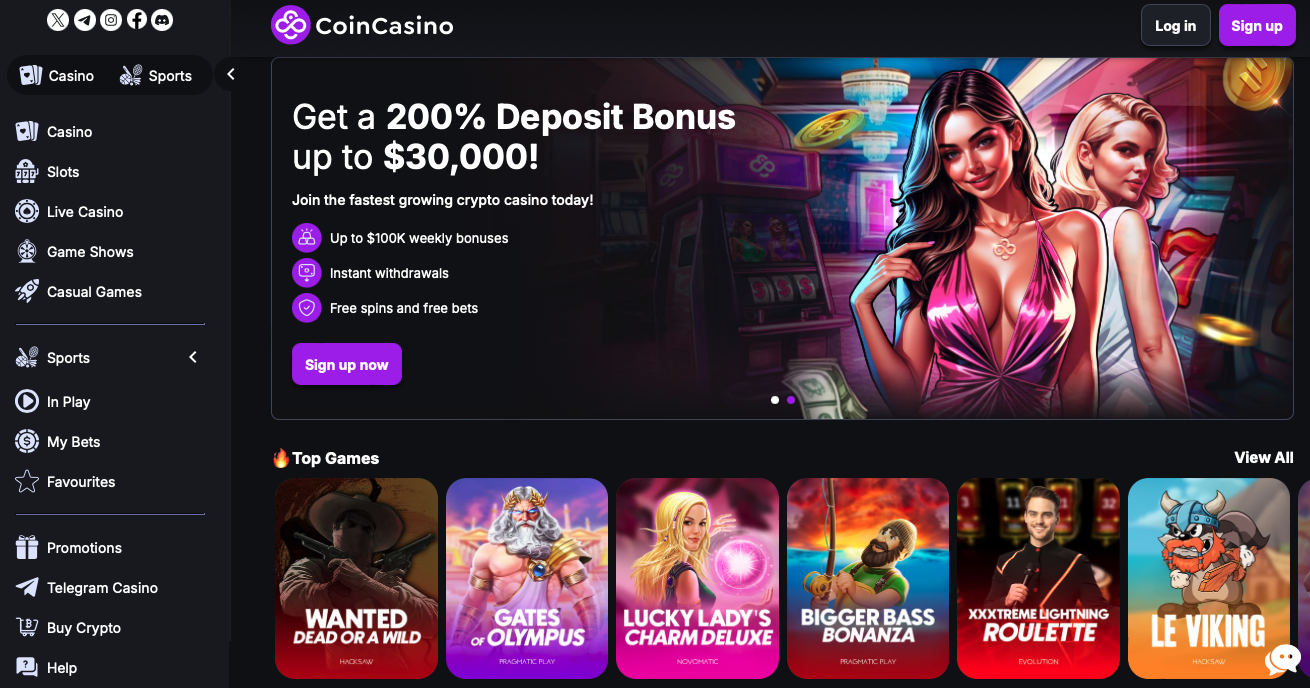1310x688 pixels.
Task: Click the Sign up now banner button
Action: tap(346, 364)
